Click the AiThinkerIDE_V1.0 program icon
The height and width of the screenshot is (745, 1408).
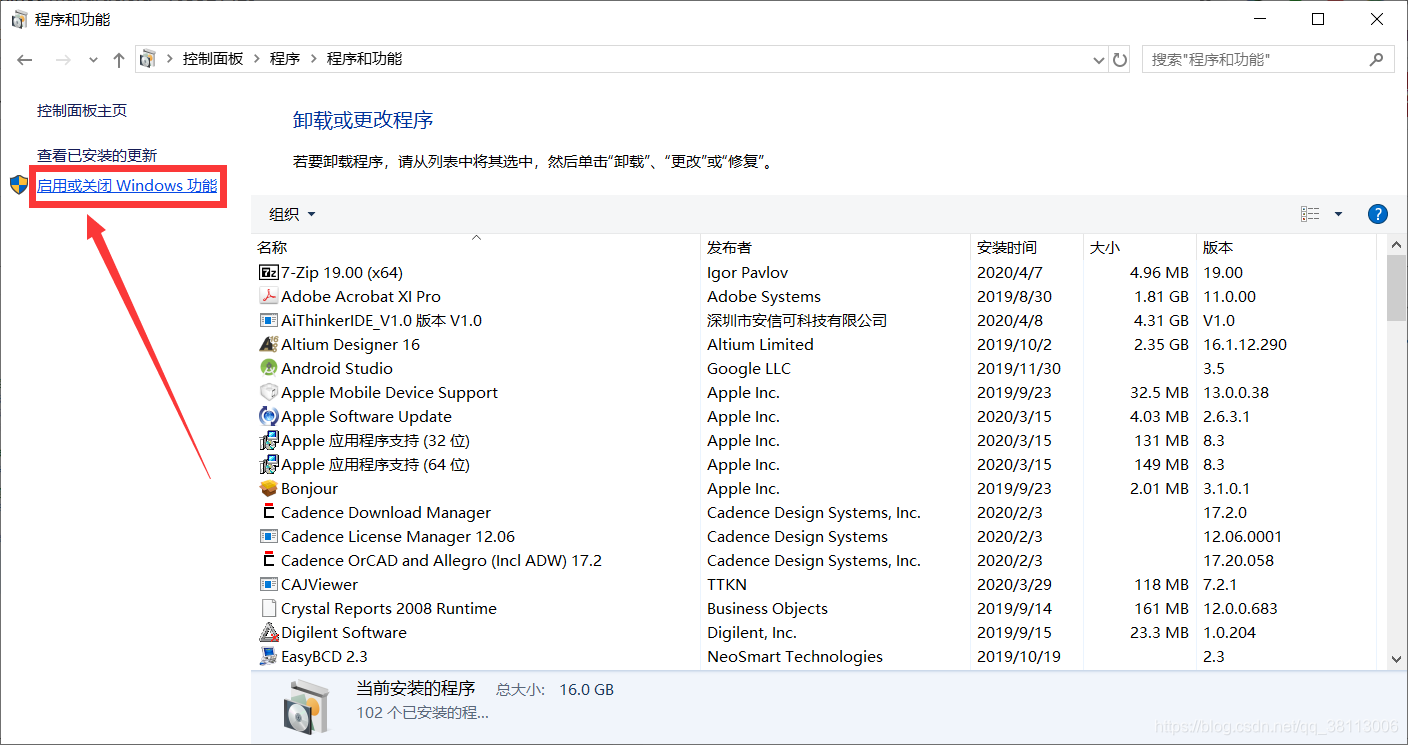[268, 320]
